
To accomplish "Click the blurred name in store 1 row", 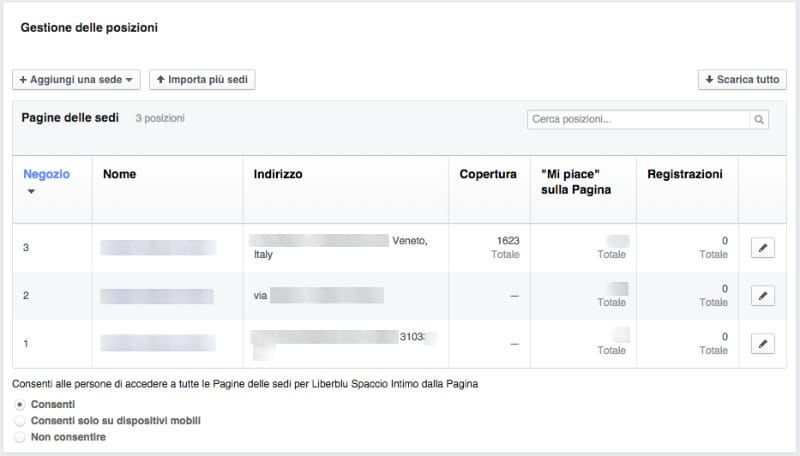I will [158, 343].
